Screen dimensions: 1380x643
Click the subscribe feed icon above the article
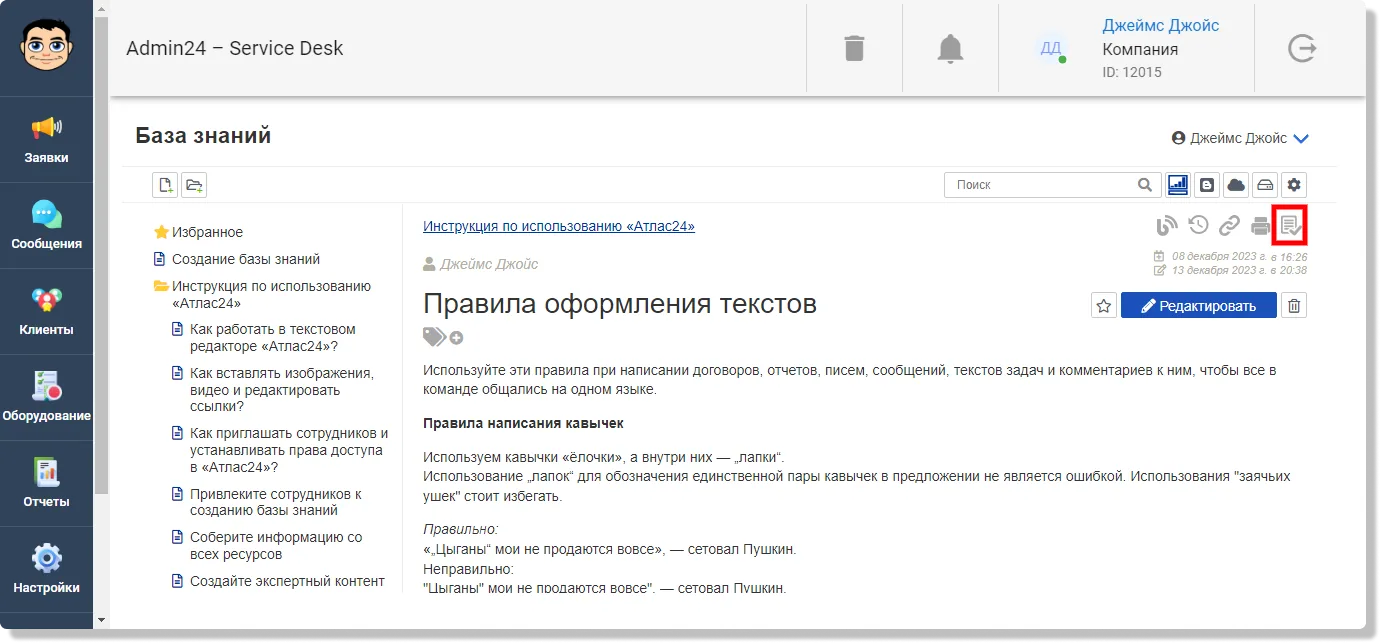[1167, 226]
